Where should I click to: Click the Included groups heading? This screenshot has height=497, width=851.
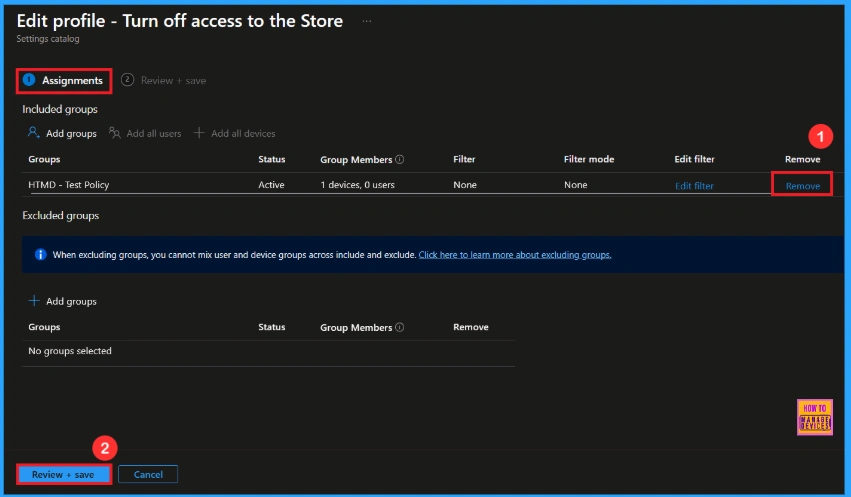(60, 109)
